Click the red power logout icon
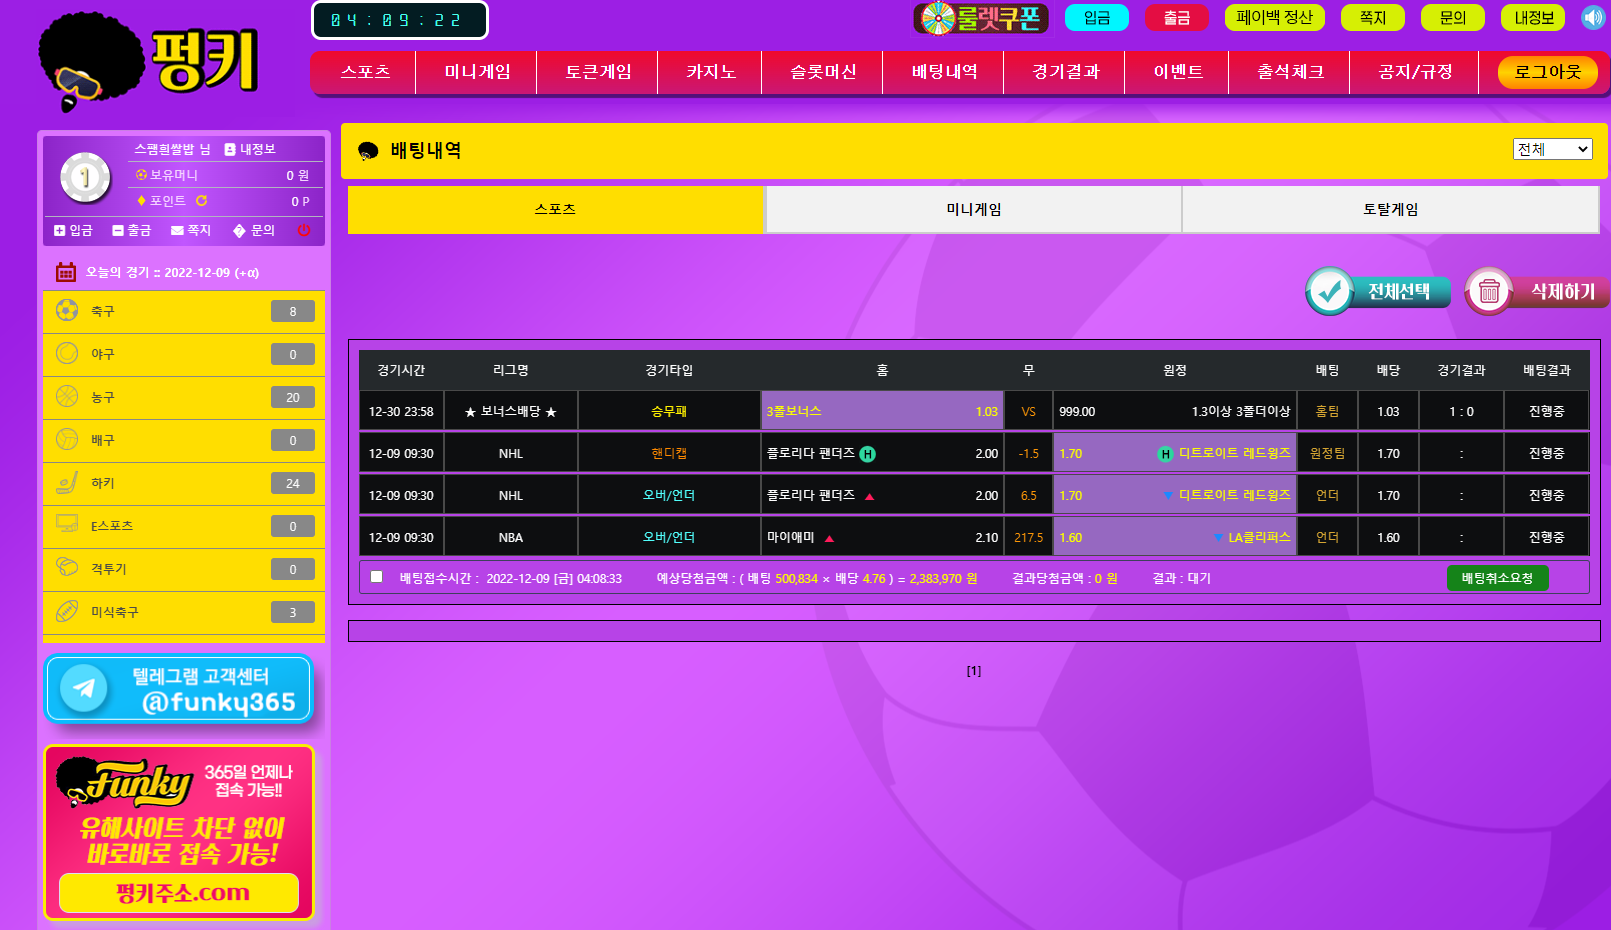 pos(303,231)
